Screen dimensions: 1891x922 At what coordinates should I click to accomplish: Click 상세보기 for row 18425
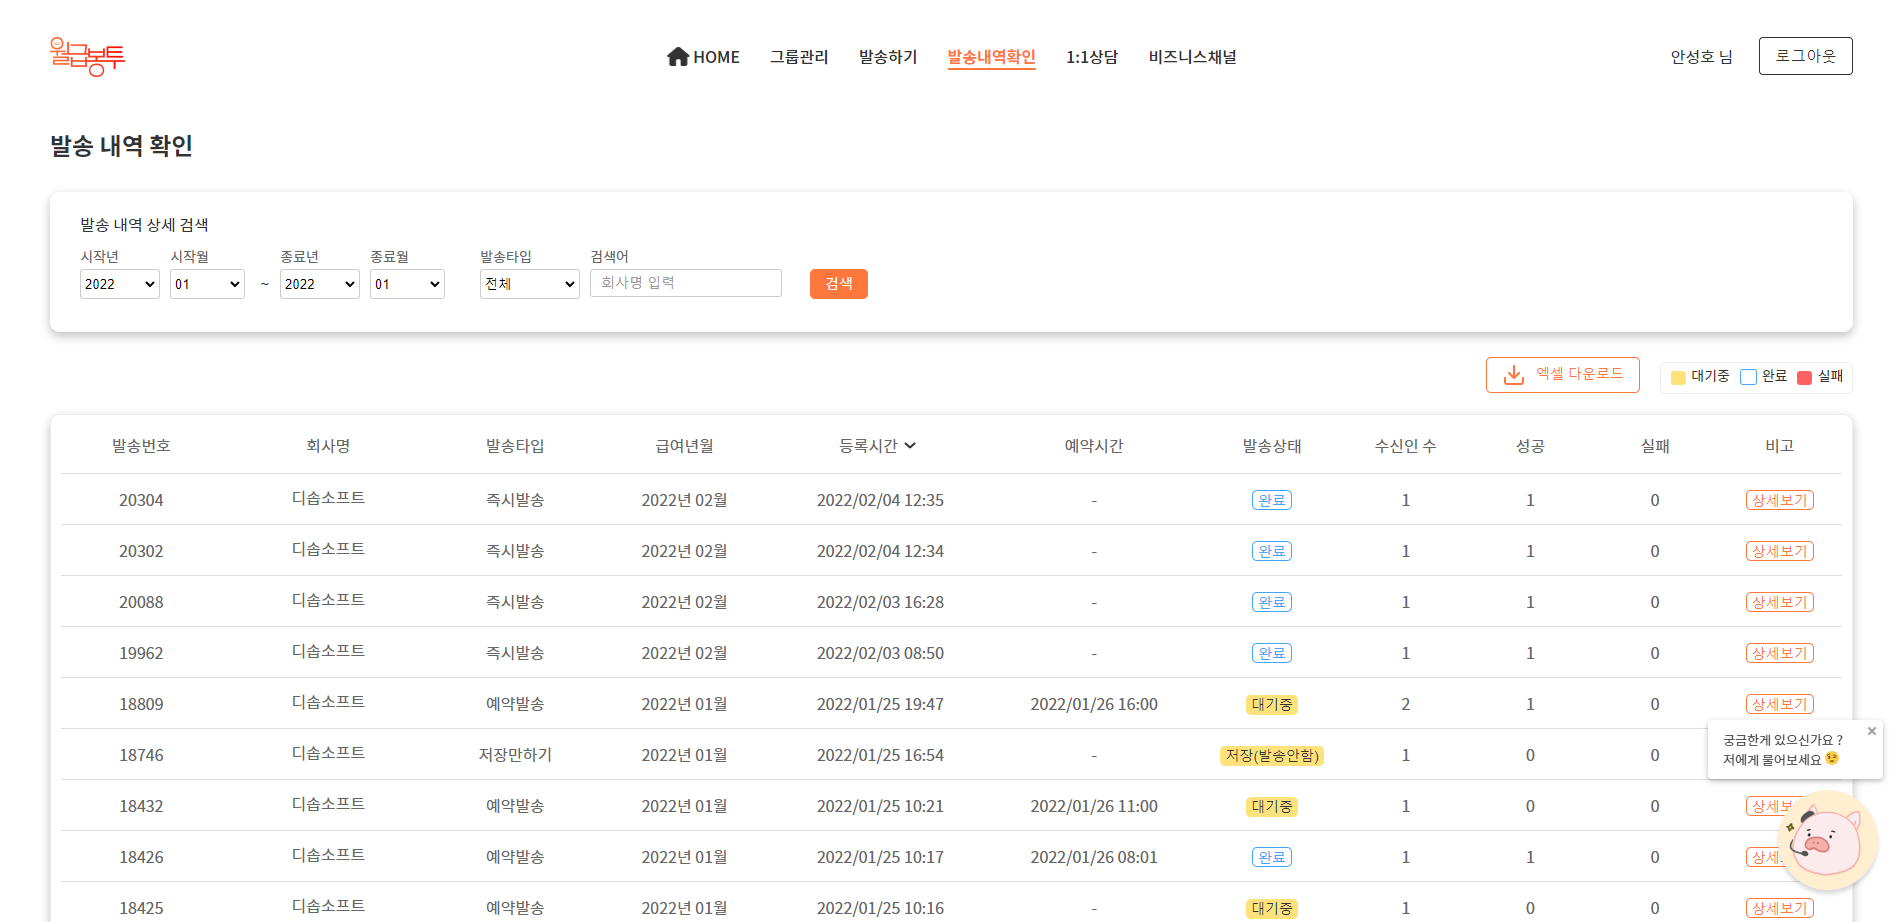(x=1780, y=908)
